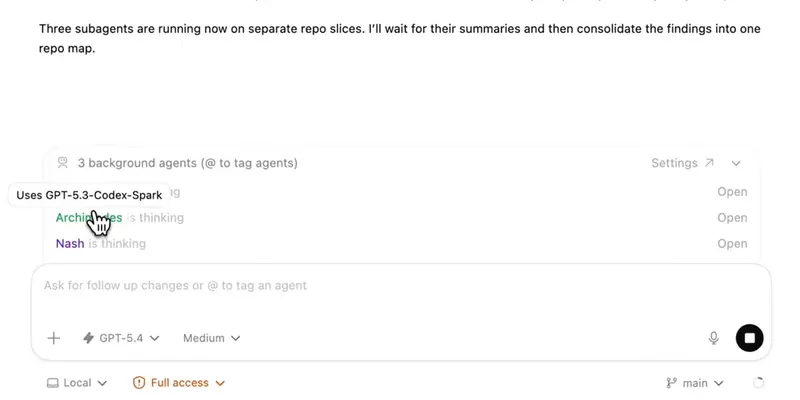Open the first background agent

[732, 192]
